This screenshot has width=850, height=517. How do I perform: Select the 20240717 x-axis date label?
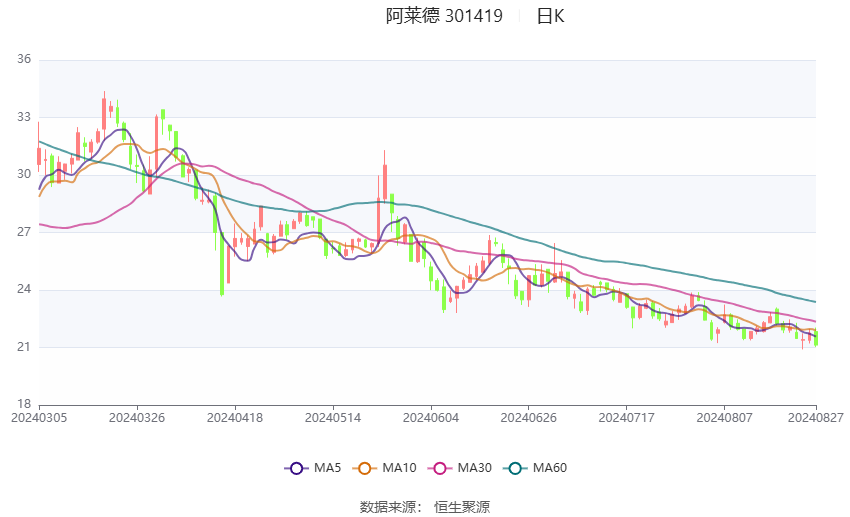tap(627, 418)
